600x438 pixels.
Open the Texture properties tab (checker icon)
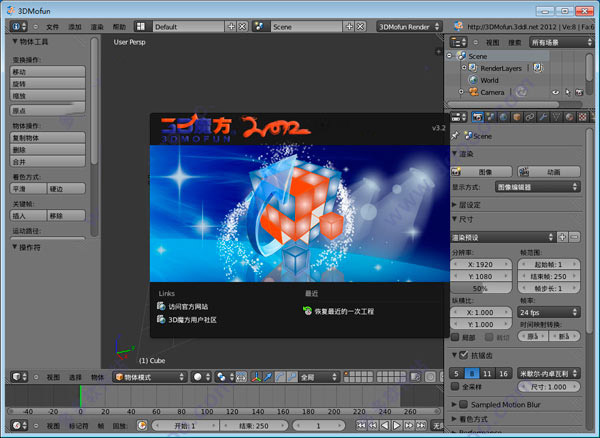tap(582, 117)
